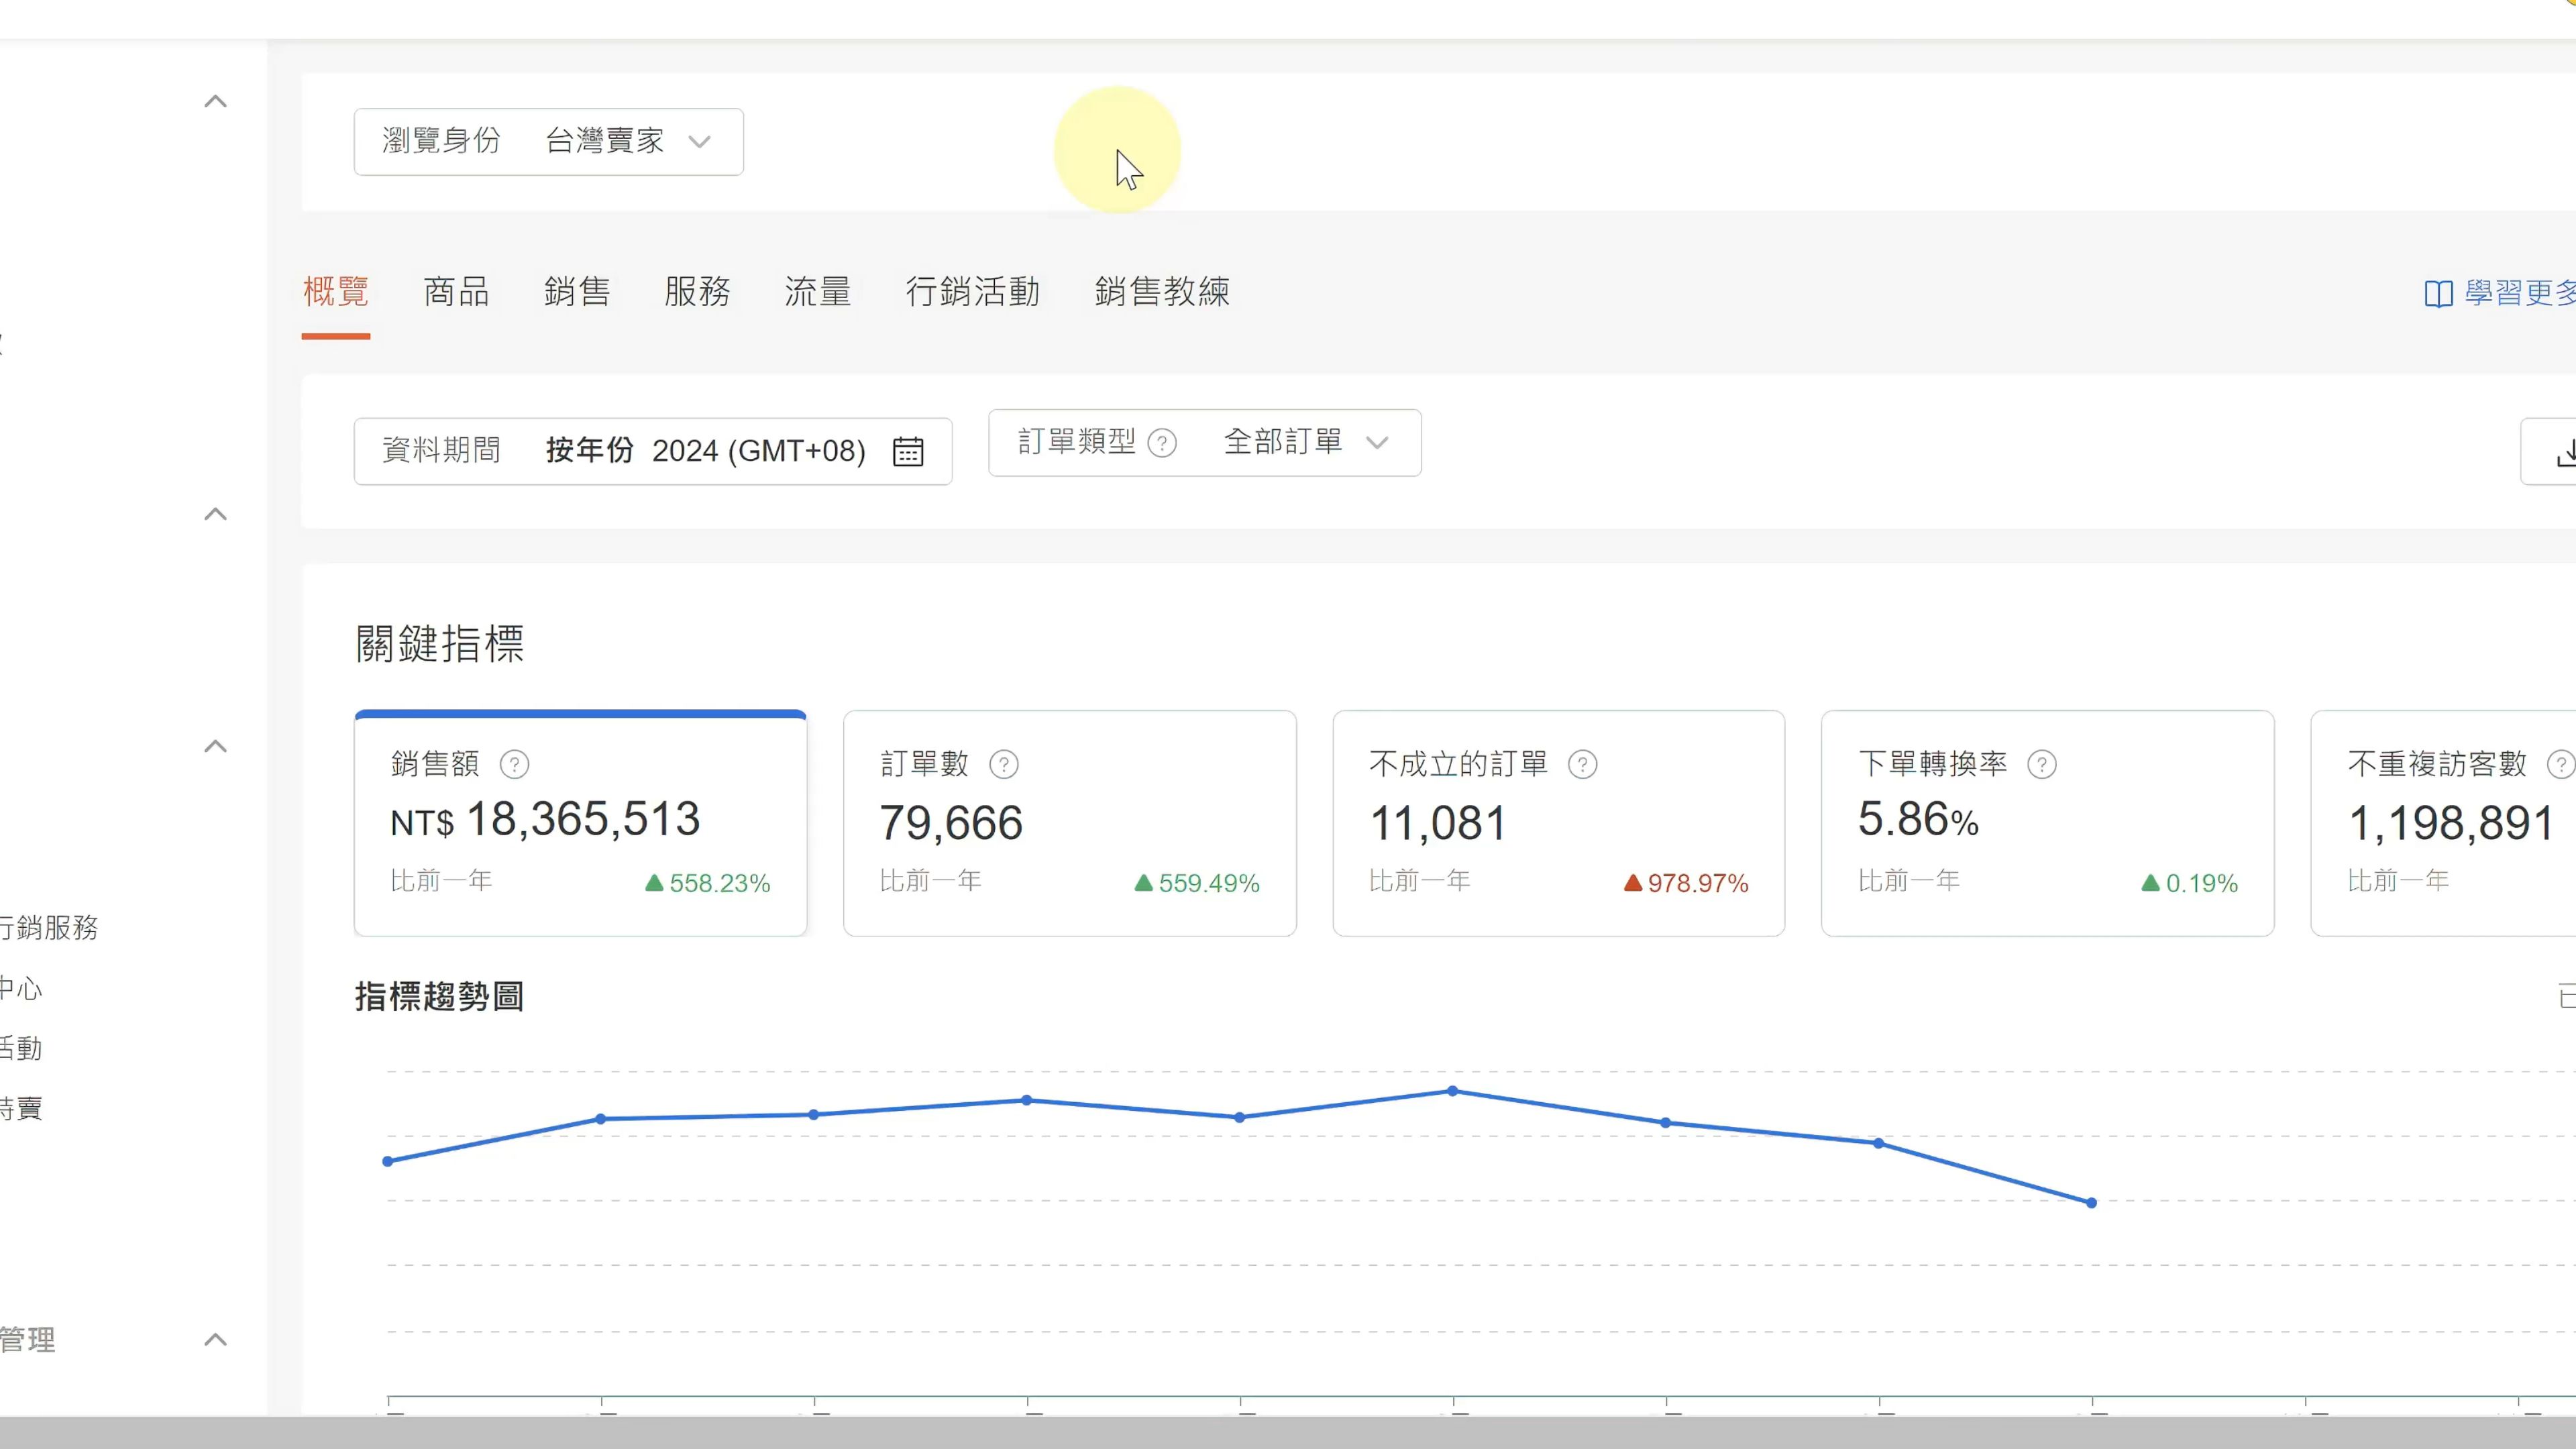Switch to the 商品 tab
Viewport: 2576px width, 1449px height.
pos(457,292)
